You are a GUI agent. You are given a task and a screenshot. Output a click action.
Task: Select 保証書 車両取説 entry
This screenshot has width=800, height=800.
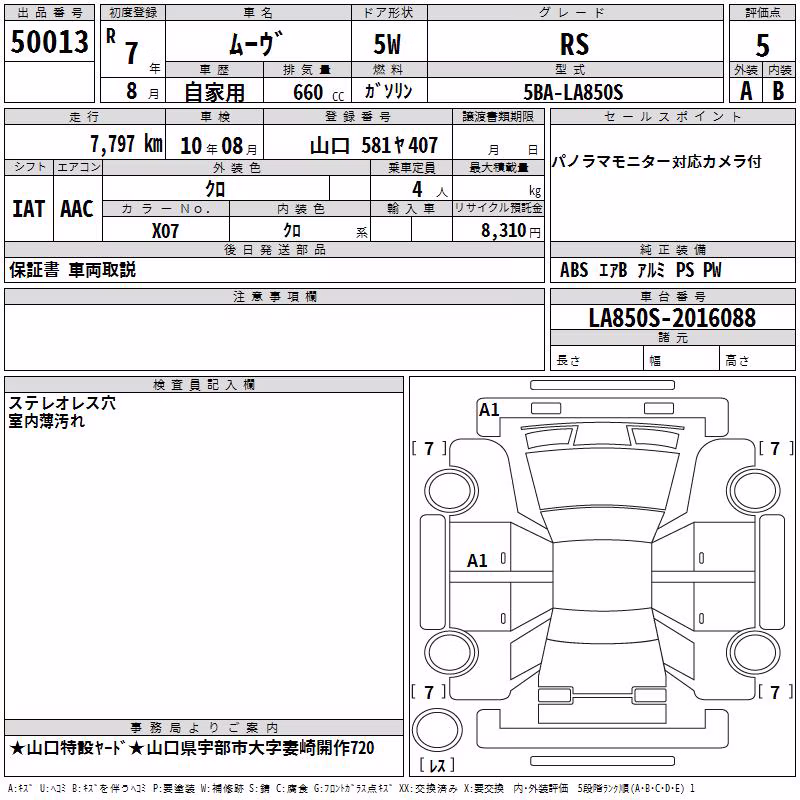(72, 270)
